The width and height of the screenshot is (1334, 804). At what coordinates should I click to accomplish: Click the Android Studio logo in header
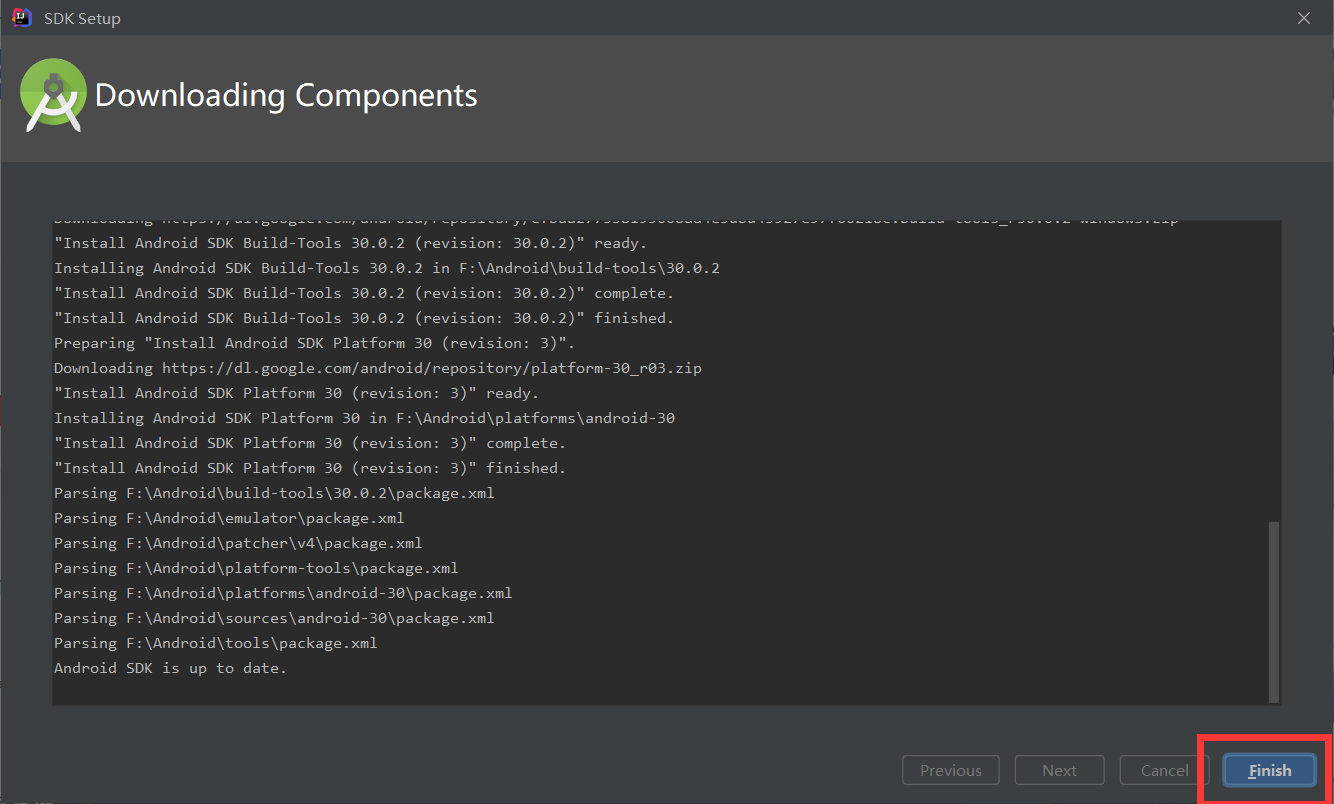pos(52,96)
